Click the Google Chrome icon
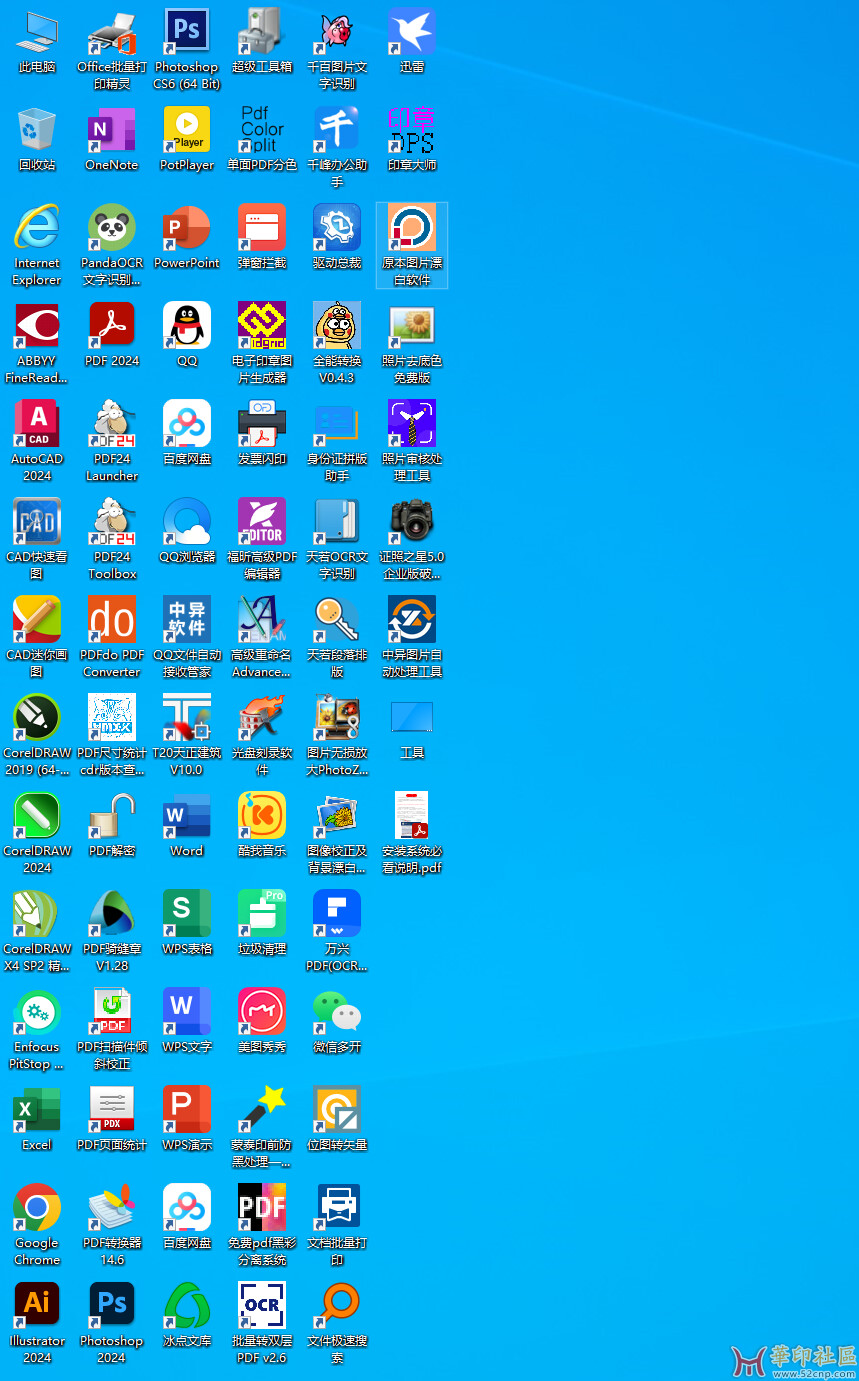 coord(37,1208)
